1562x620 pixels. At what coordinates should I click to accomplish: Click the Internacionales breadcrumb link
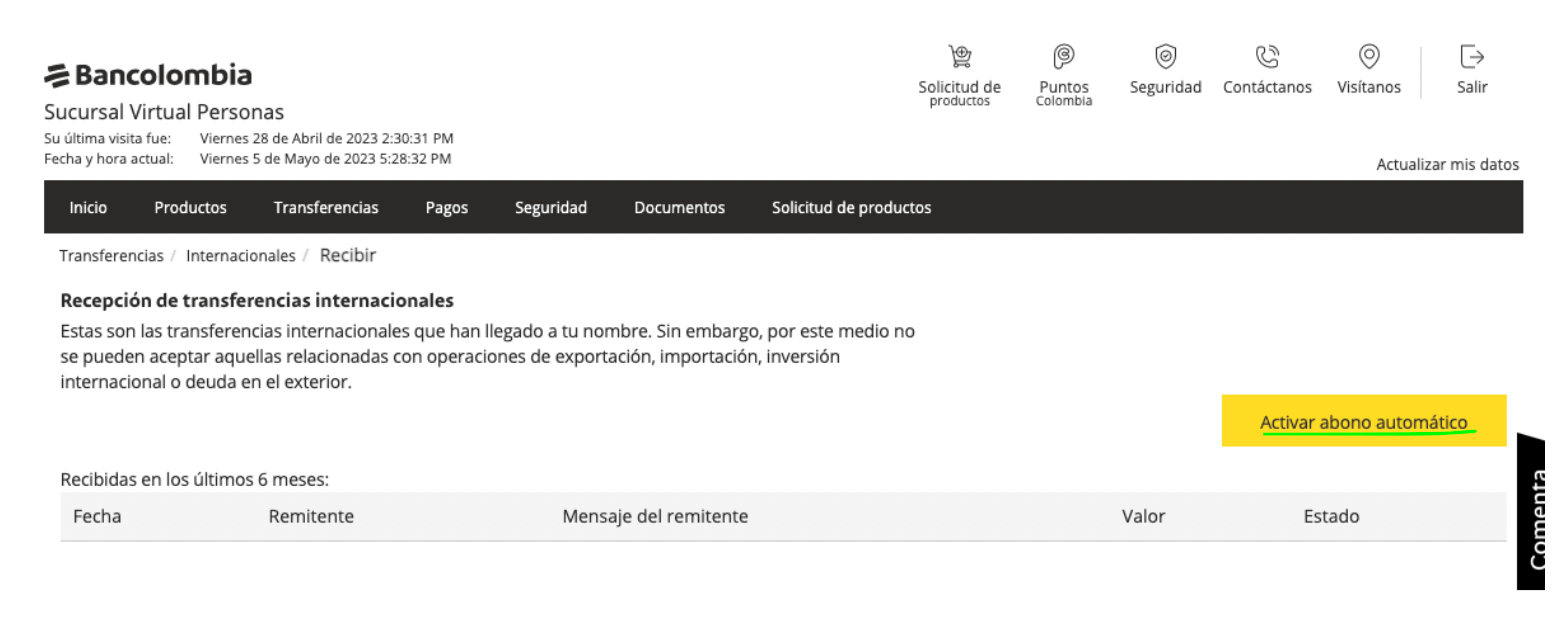241,255
